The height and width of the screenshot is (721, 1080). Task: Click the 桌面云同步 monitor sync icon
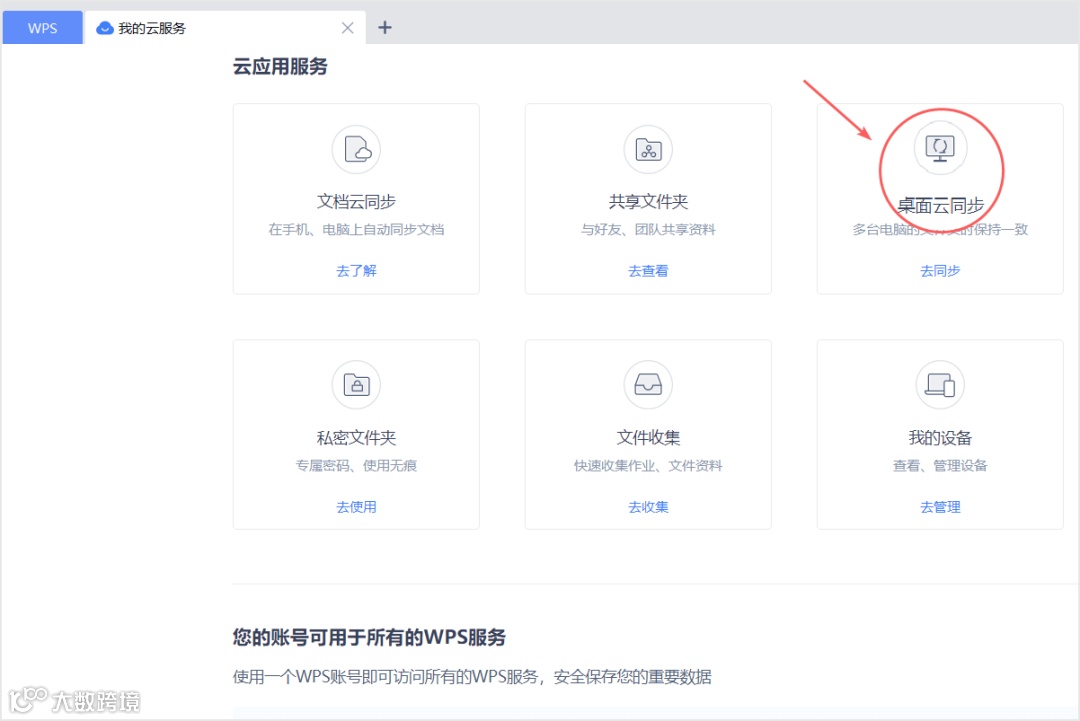point(940,148)
